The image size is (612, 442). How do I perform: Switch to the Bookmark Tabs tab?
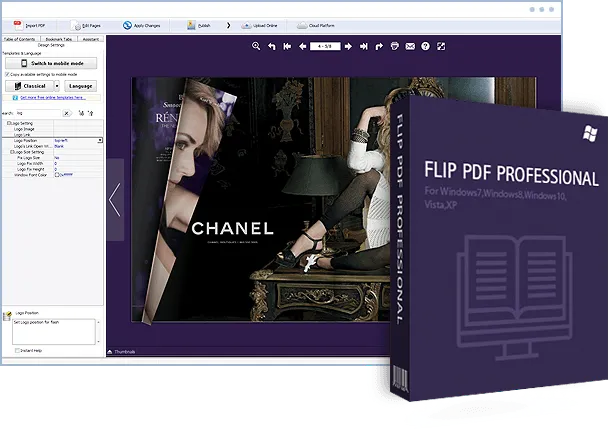[x=59, y=39]
